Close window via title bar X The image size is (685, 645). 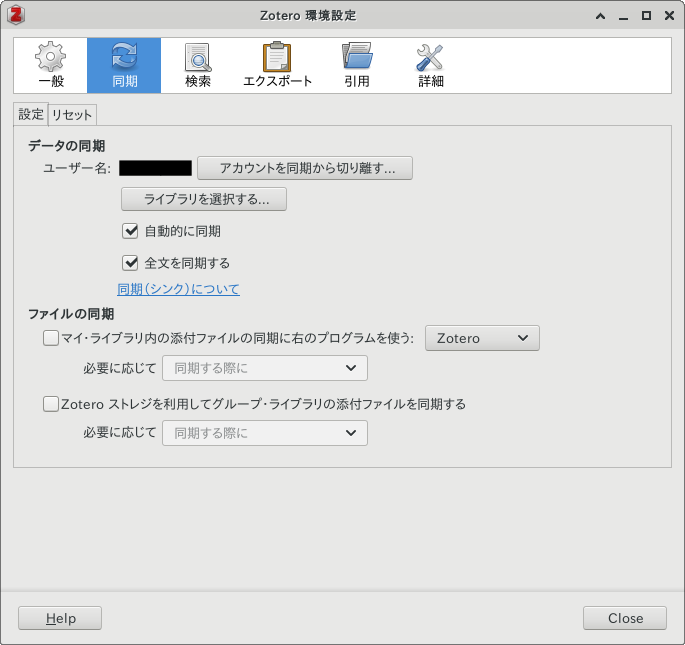(669, 16)
